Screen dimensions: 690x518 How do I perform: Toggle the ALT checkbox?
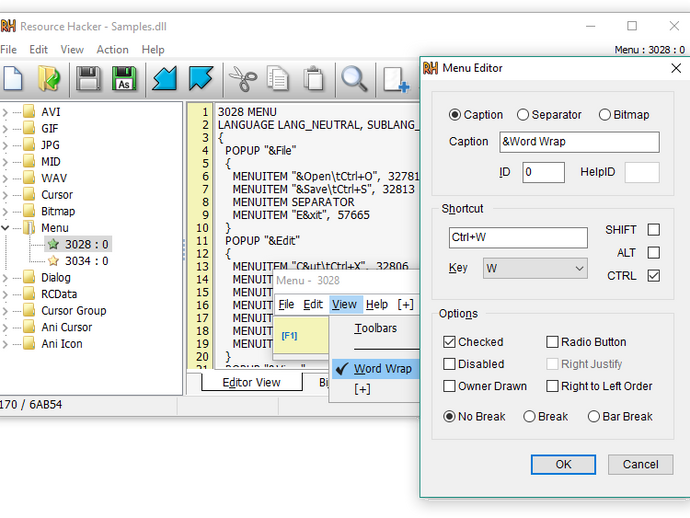[653, 253]
